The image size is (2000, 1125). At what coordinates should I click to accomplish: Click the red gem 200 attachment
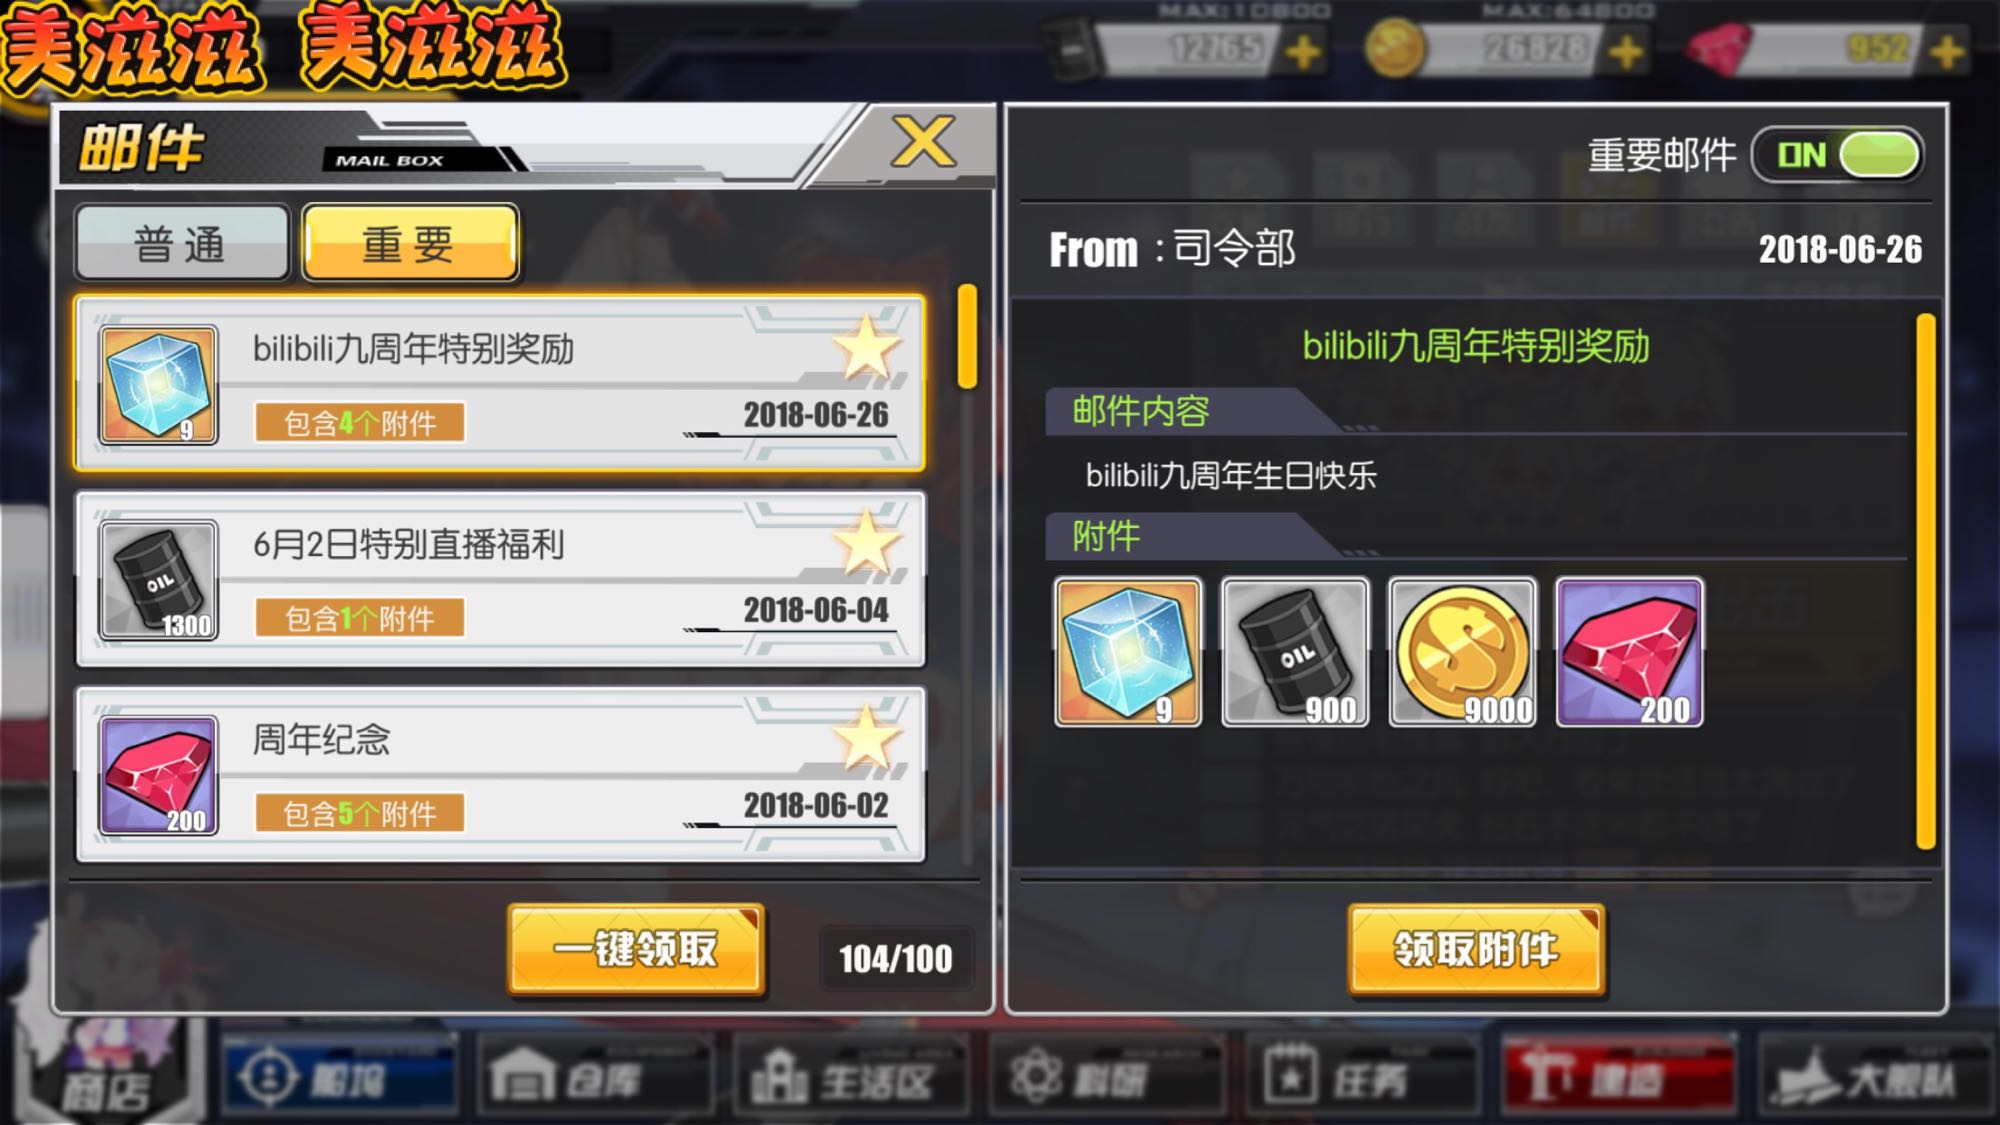tap(1629, 652)
